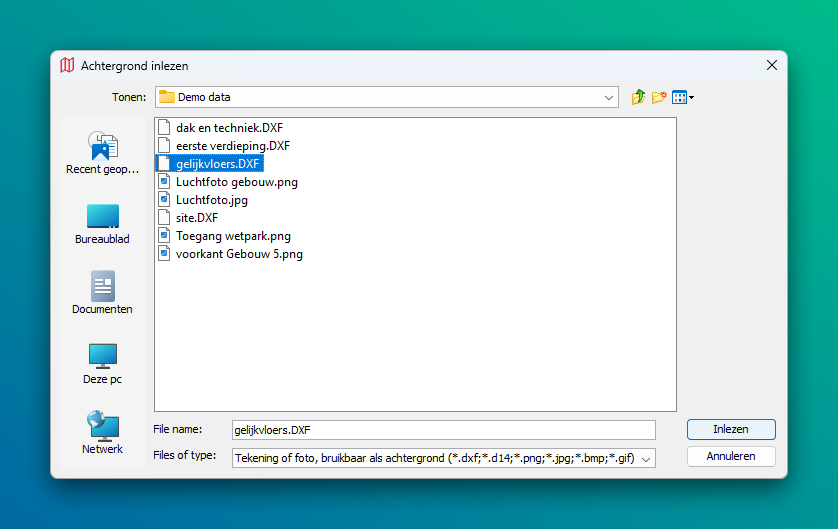Browse Netwerk location in sidebar

click(x=103, y=433)
